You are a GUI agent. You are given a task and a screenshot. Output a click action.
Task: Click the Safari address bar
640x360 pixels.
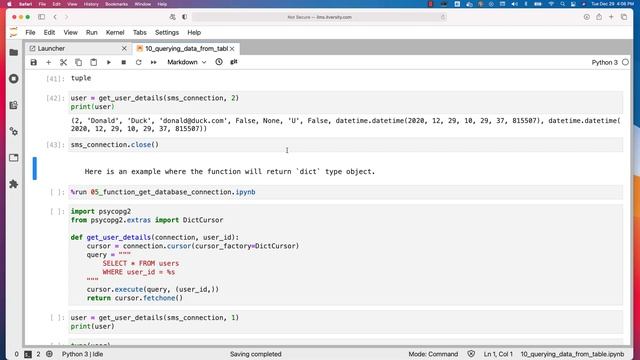click(320, 17)
